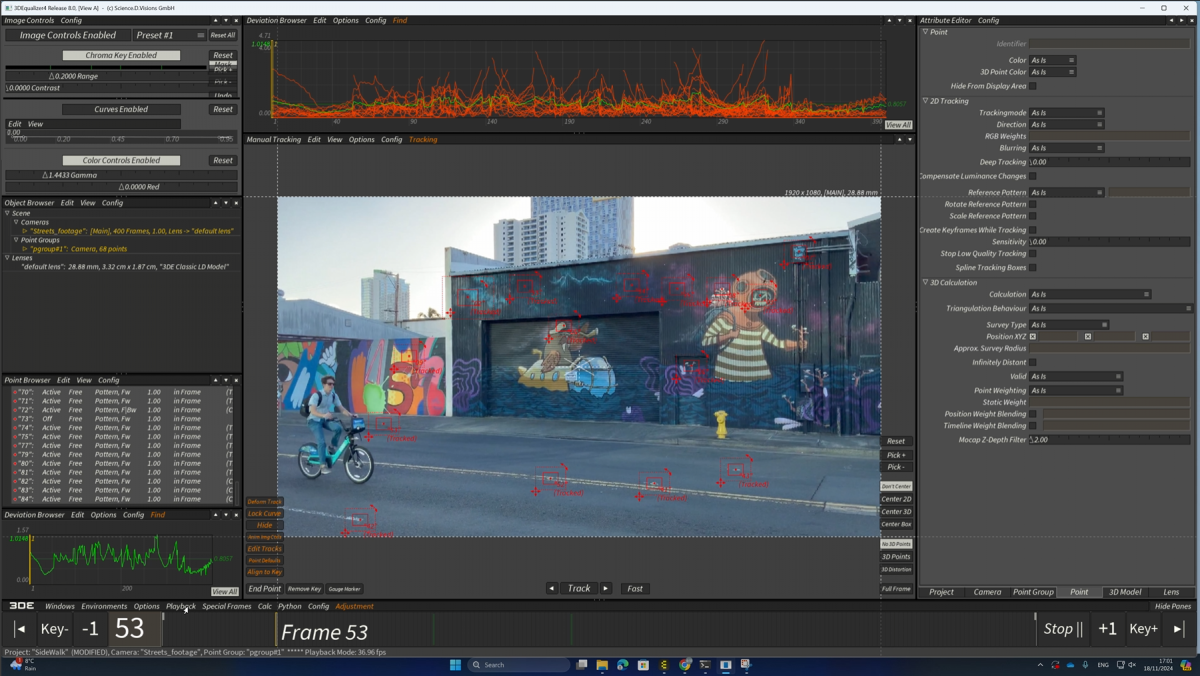The height and width of the screenshot is (676, 1200).
Task: Click the Track backward arrow icon
Action: click(x=551, y=588)
